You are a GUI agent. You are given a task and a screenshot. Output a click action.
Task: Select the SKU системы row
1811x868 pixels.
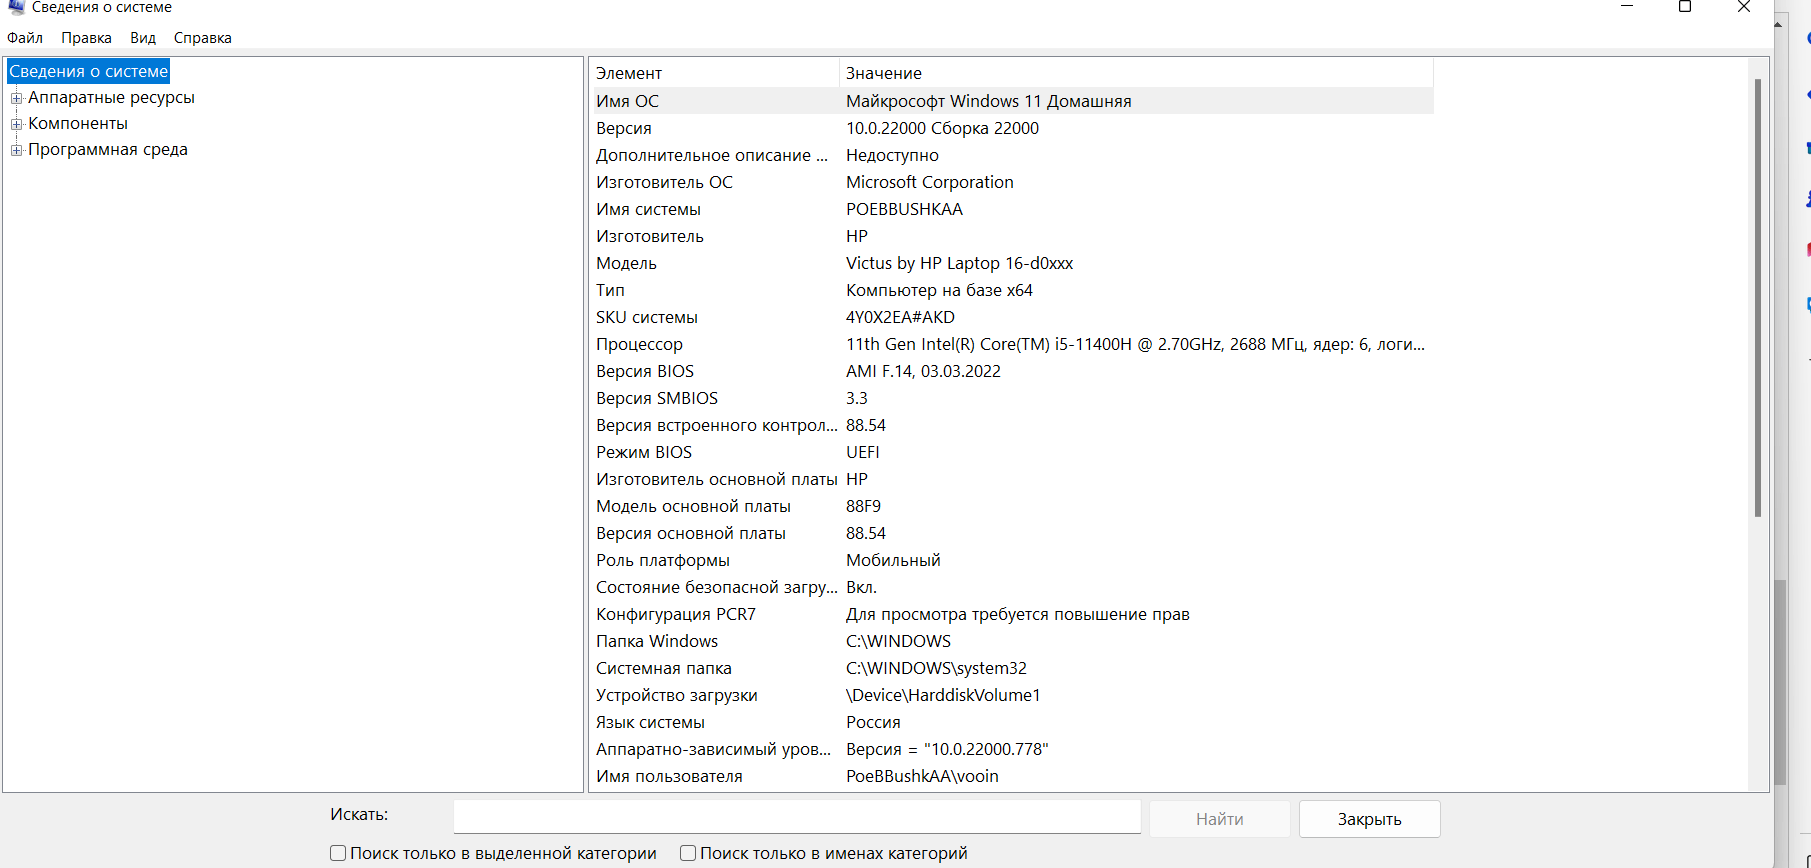tap(1013, 317)
